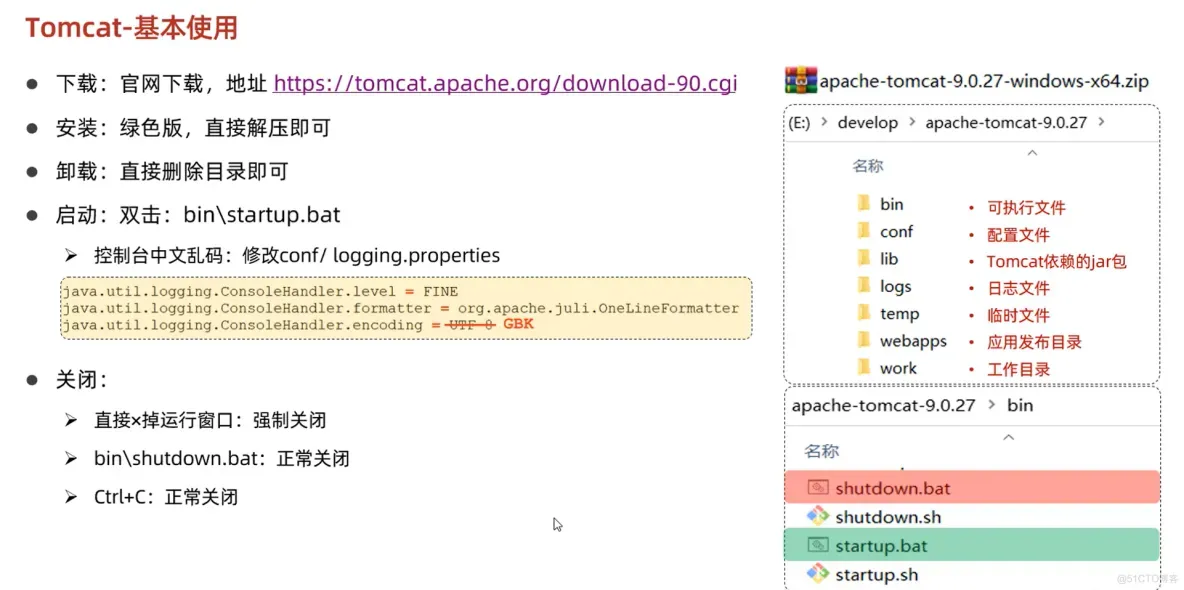Image resolution: width=1184 pixels, height=590 pixels.
Task: Expand chevron before bin in lower breadcrumb
Action: [x=991, y=406]
